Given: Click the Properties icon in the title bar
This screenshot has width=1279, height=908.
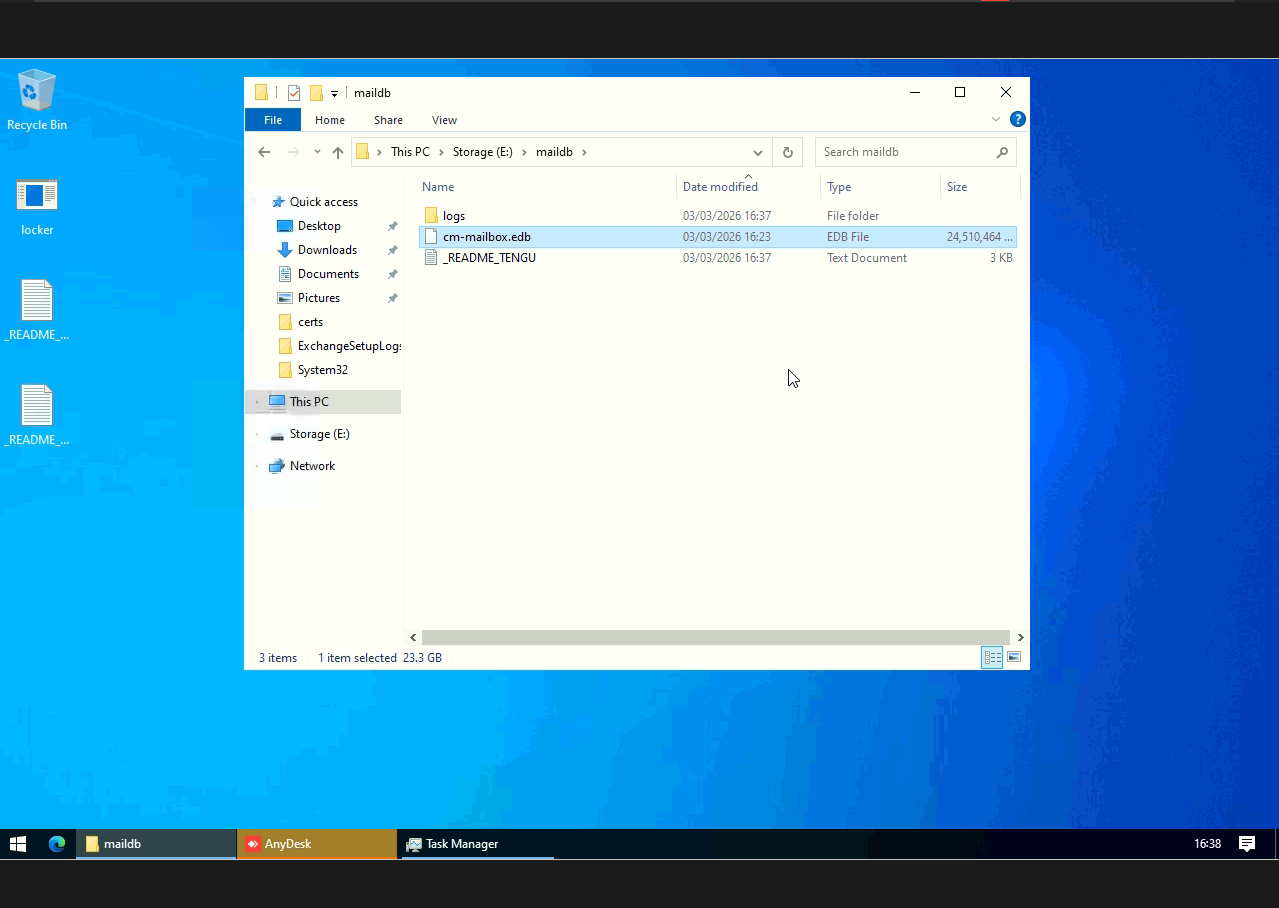Looking at the screenshot, I should [294, 93].
